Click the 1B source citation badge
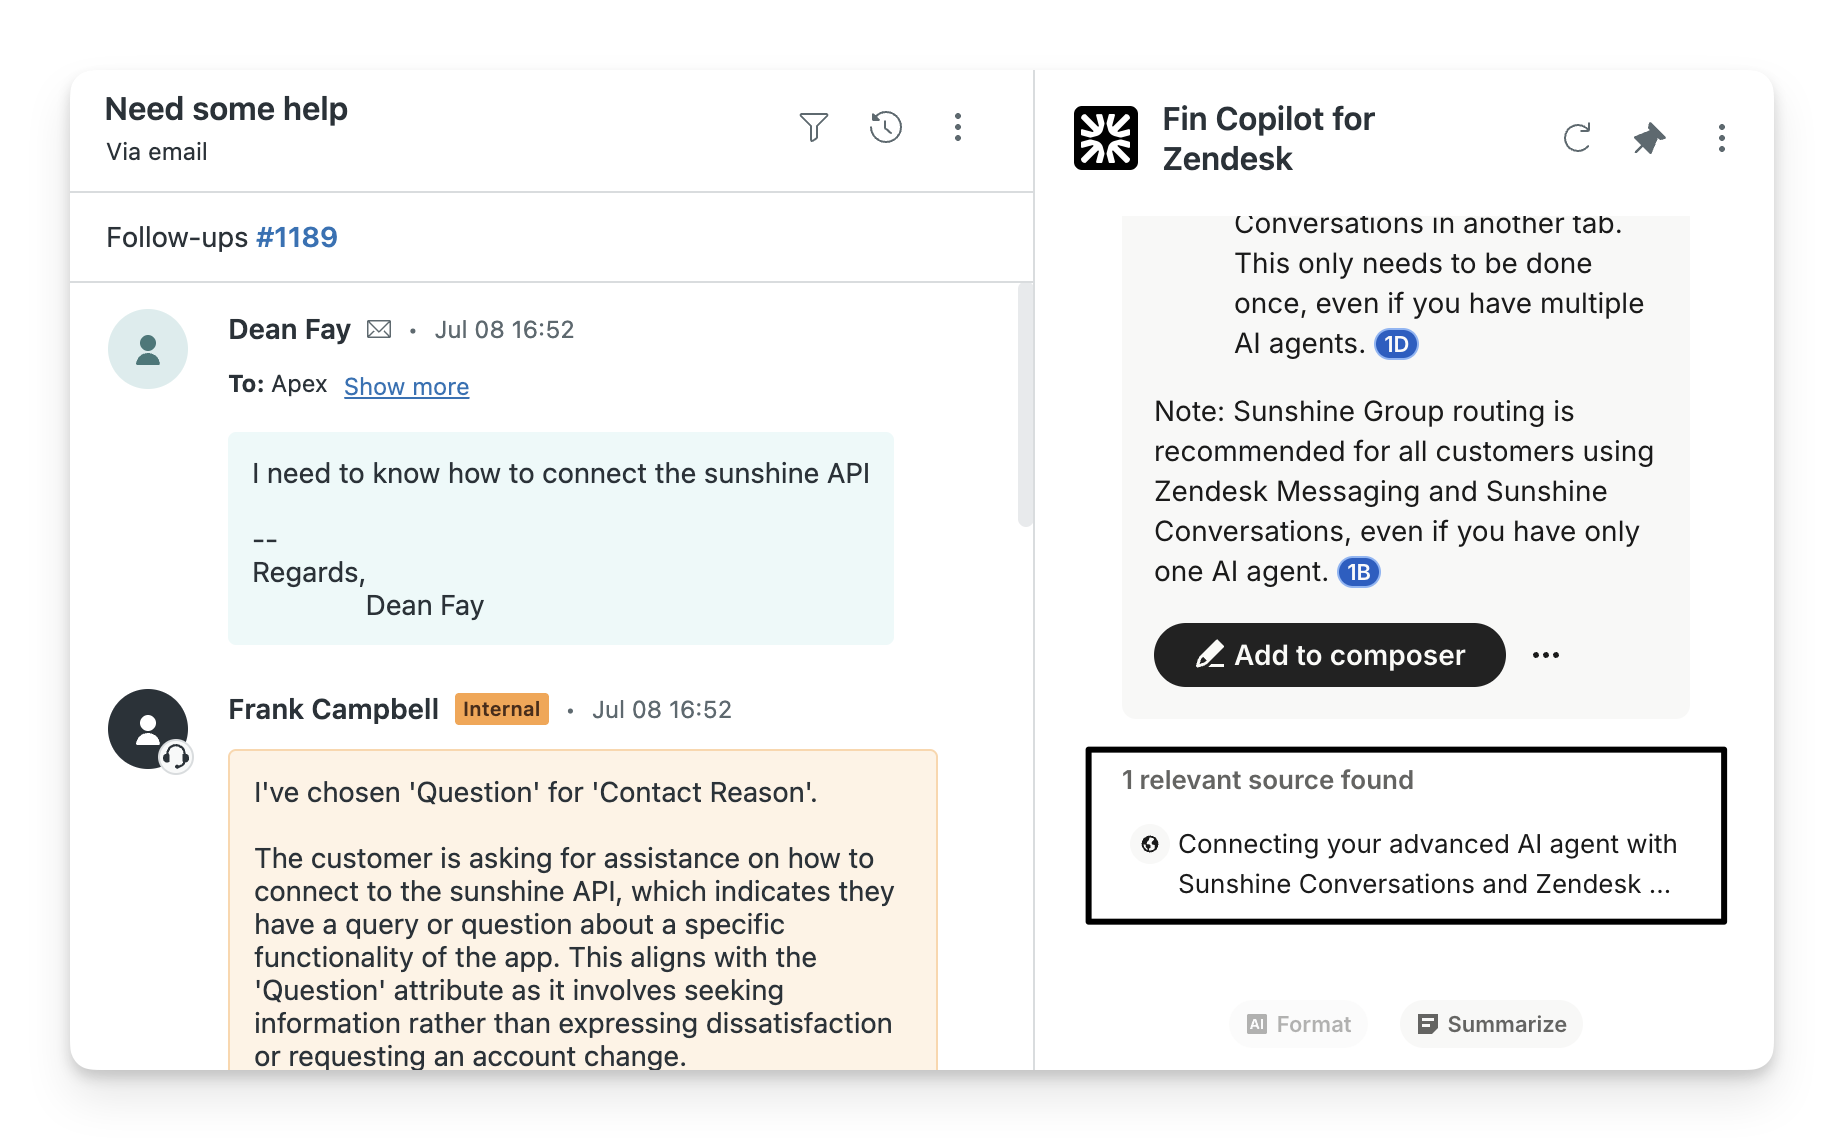This screenshot has height=1140, width=1844. coord(1358,572)
